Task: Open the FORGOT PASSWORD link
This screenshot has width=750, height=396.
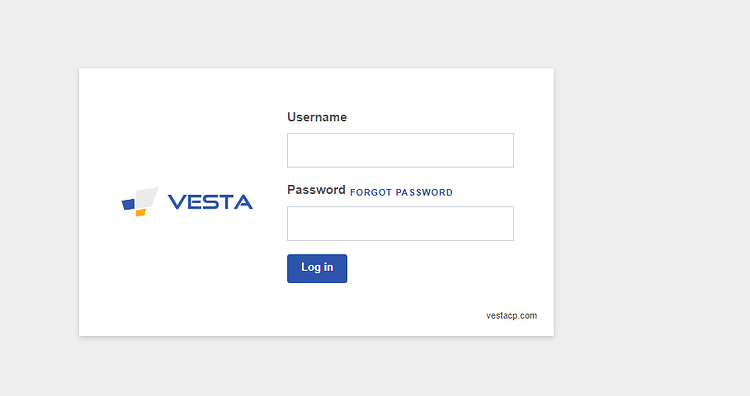Action: 401,192
